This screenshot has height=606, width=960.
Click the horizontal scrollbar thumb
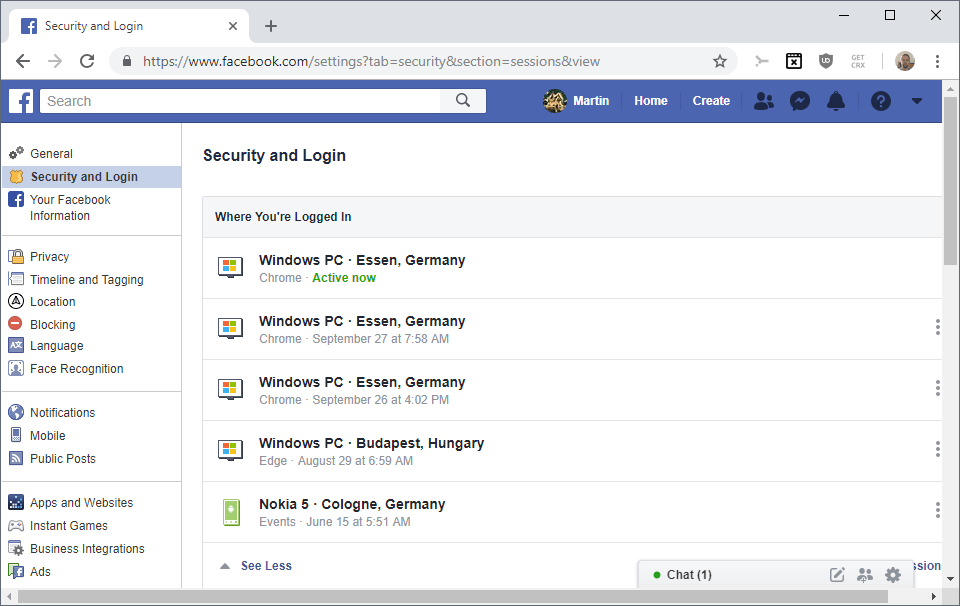453,596
